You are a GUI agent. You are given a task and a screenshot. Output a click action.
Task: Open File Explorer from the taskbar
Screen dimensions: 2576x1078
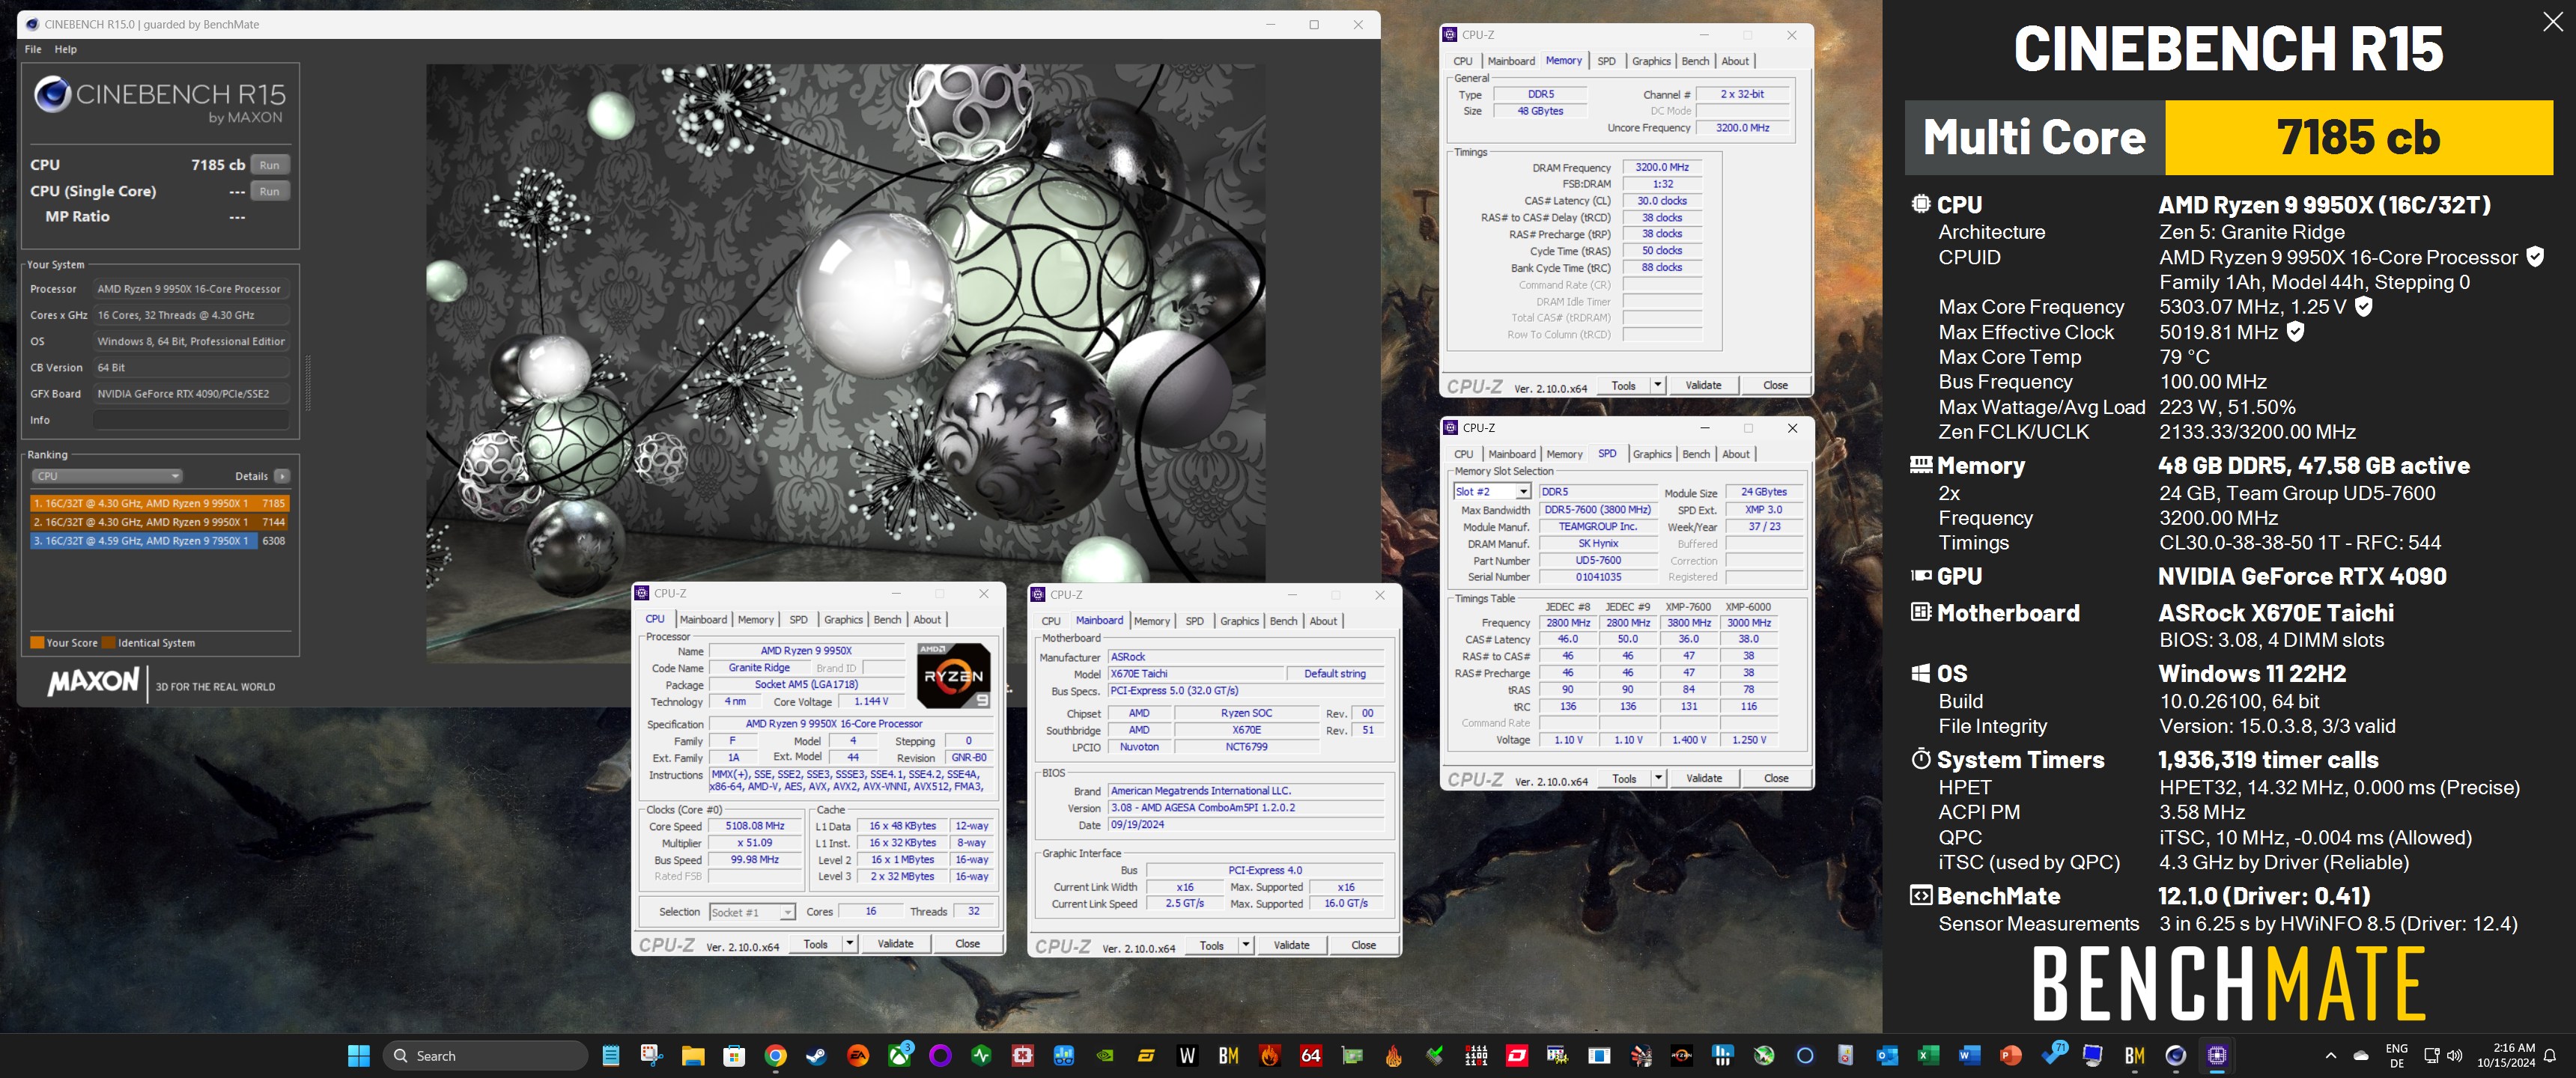click(693, 1056)
